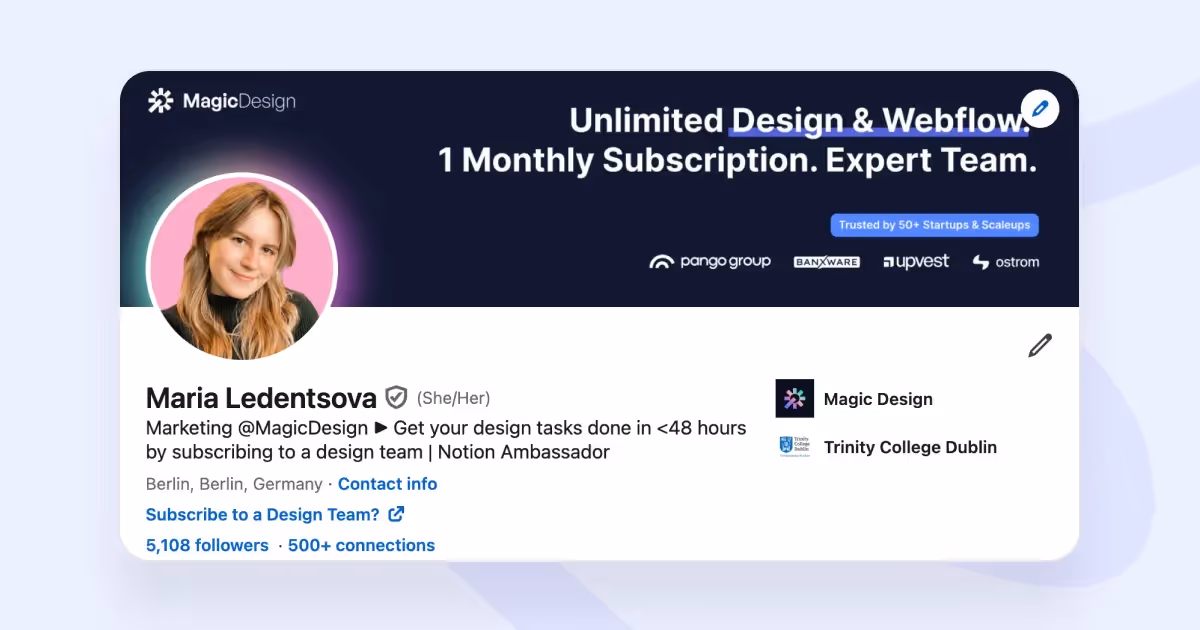The width and height of the screenshot is (1200, 630).
Task: Click the Unlimited Design & Webflow banner heading
Action: click(799, 120)
